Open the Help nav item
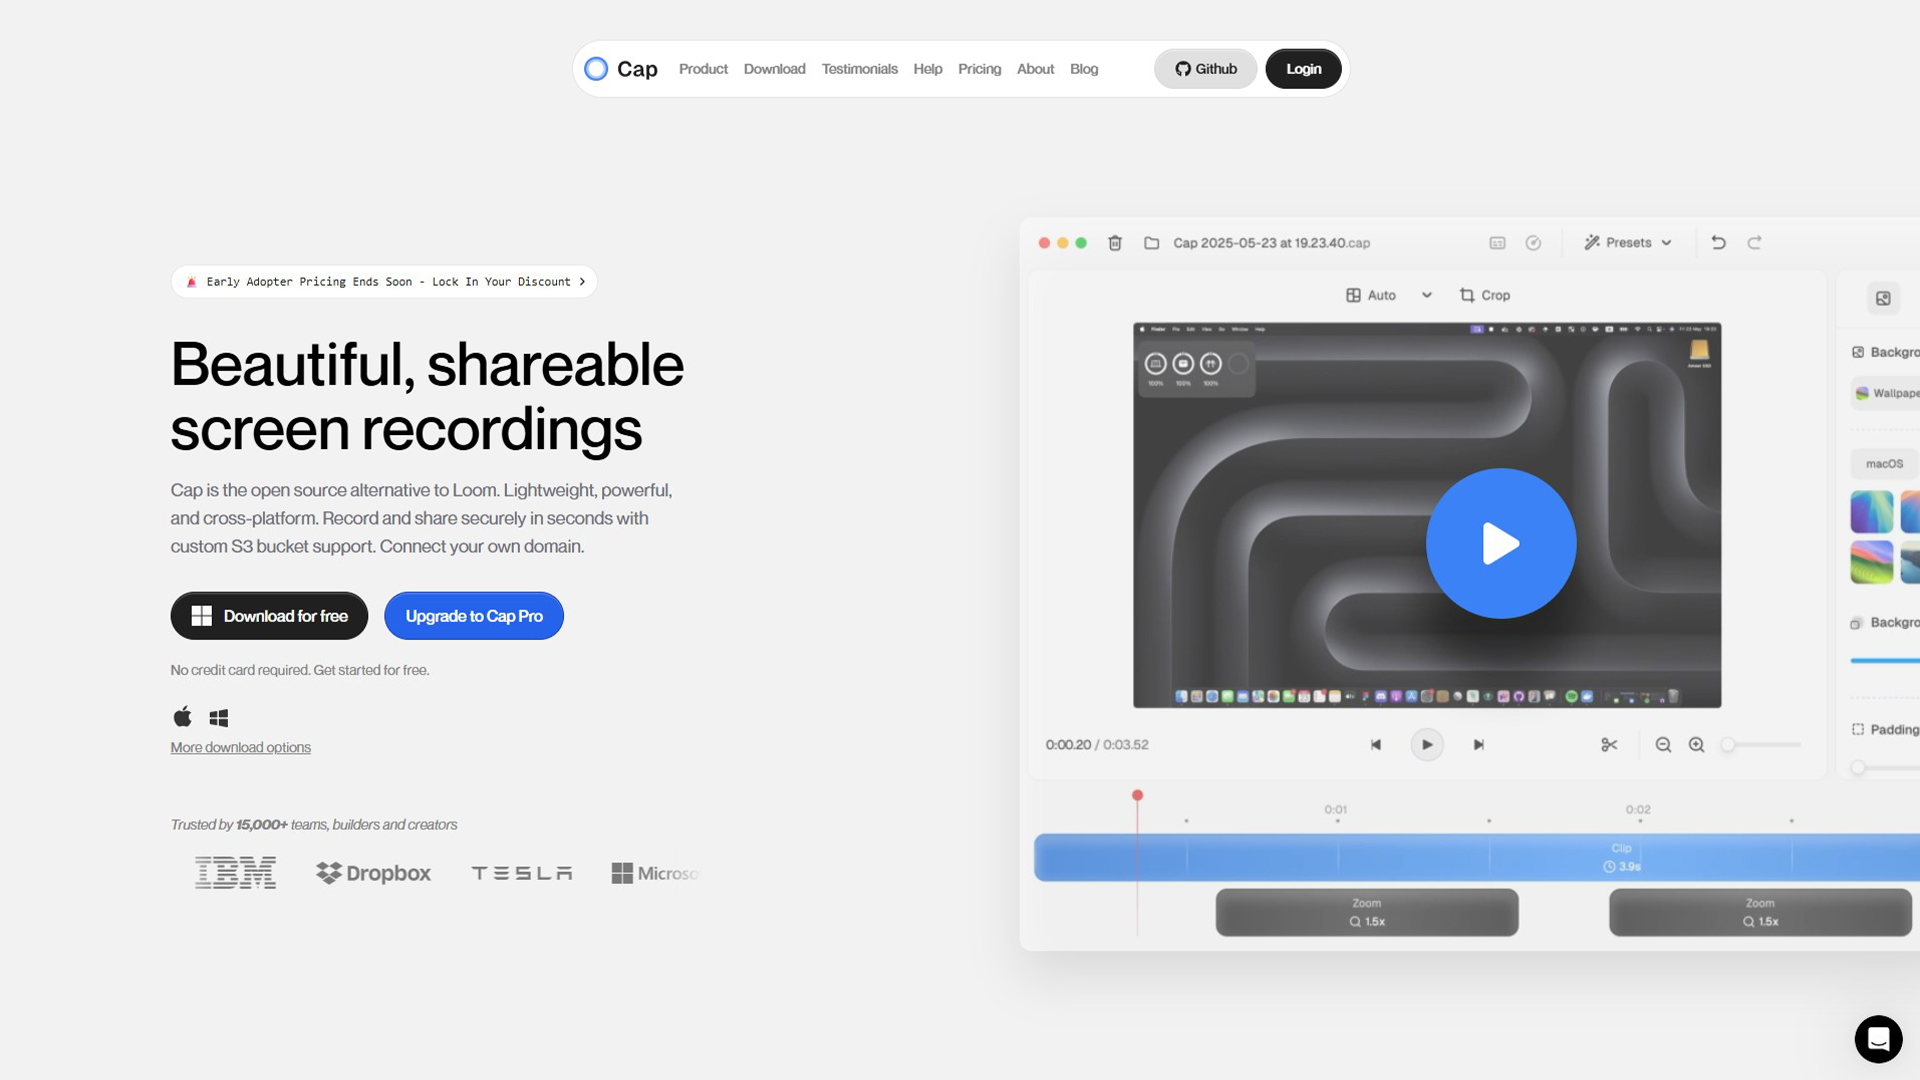Viewport: 1920px width, 1080px height. 927,69
